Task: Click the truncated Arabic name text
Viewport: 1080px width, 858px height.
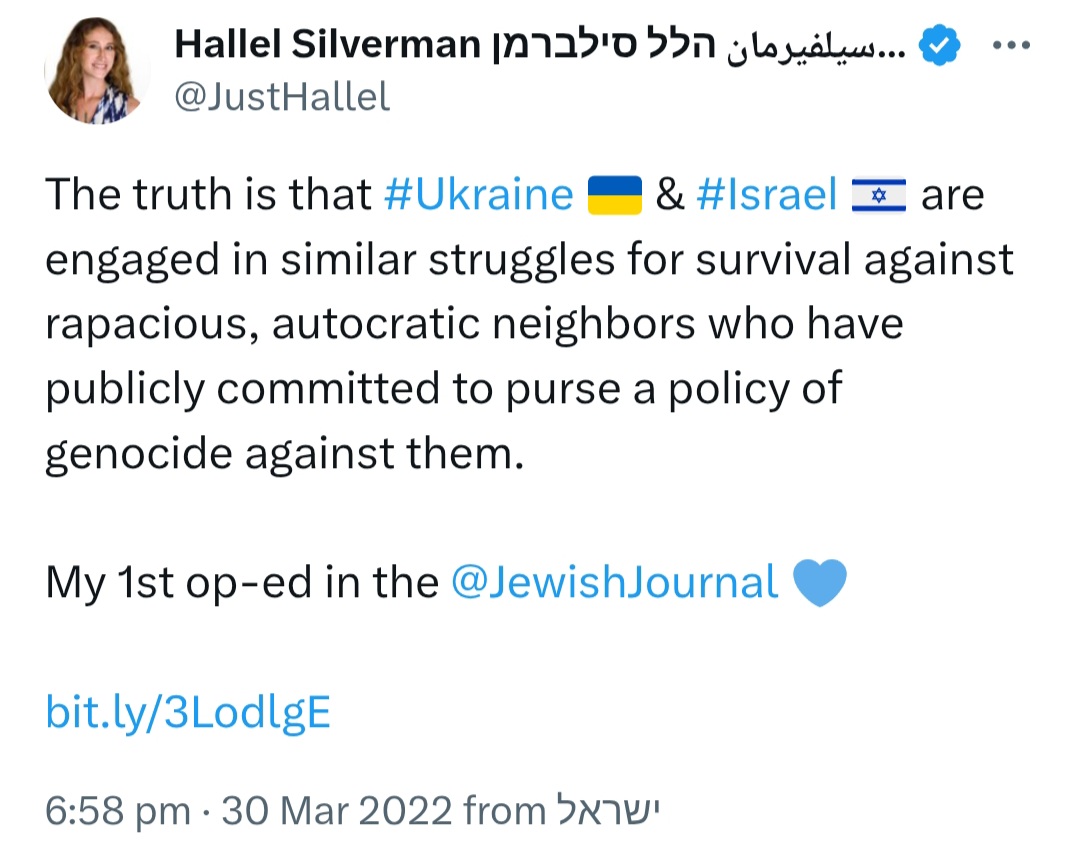Action: pyautogui.click(x=822, y=45)
